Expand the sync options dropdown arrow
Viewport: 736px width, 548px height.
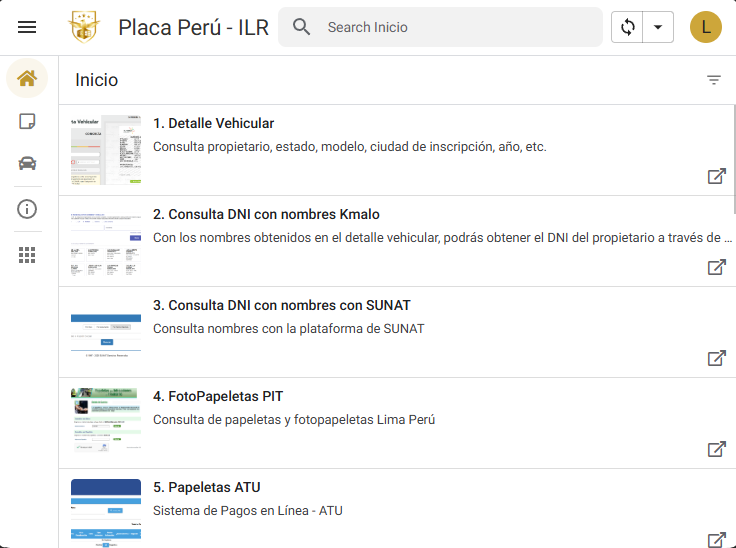(658, 27)
